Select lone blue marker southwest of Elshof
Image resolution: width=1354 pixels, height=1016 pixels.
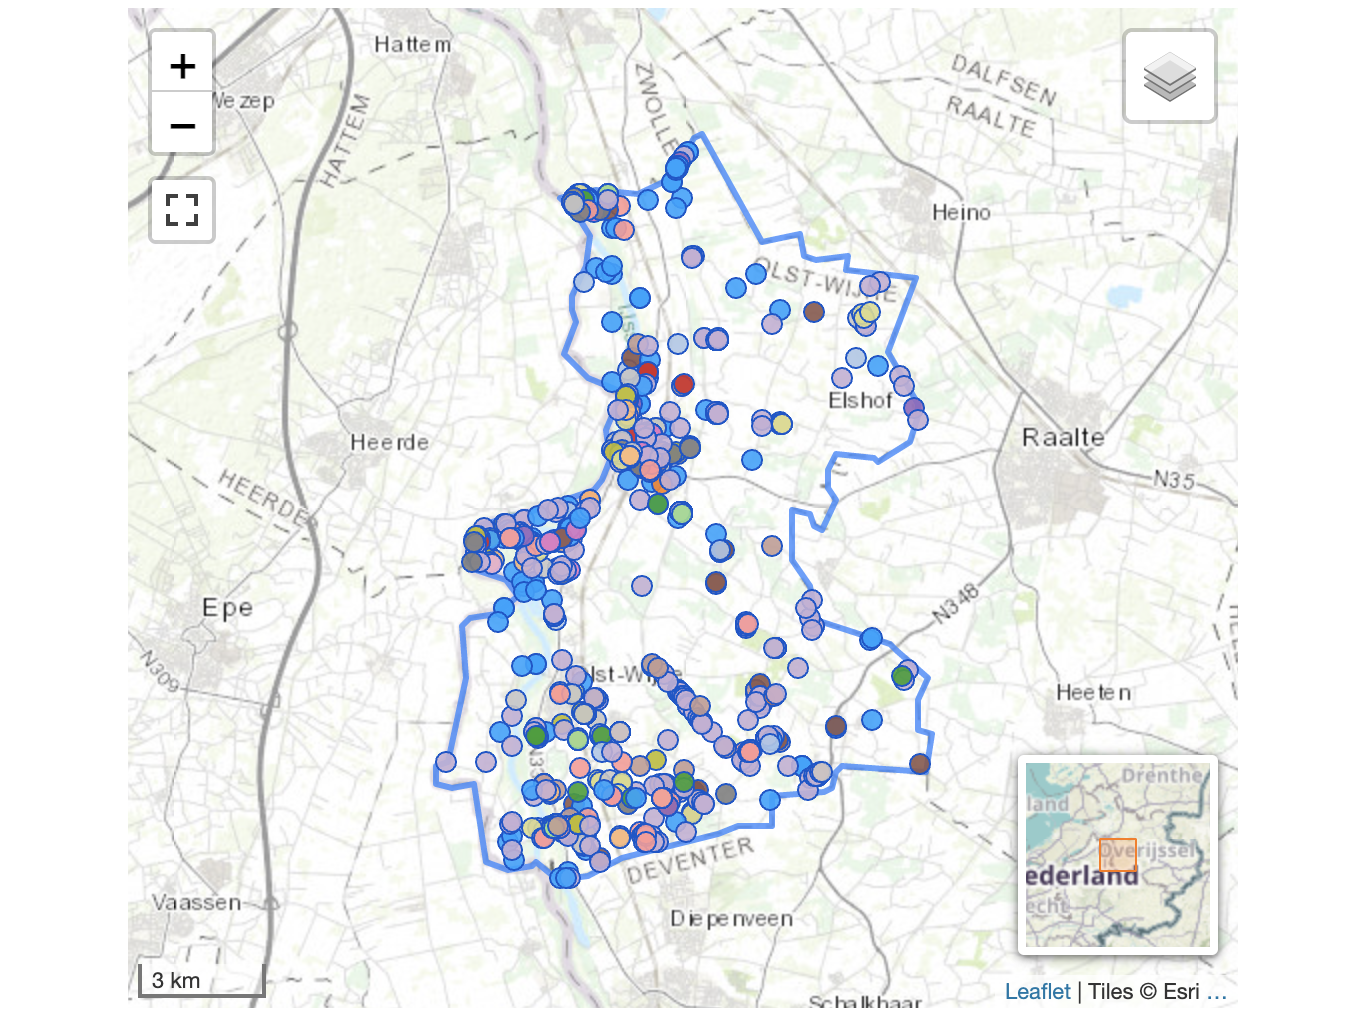[x=752, y=460]
